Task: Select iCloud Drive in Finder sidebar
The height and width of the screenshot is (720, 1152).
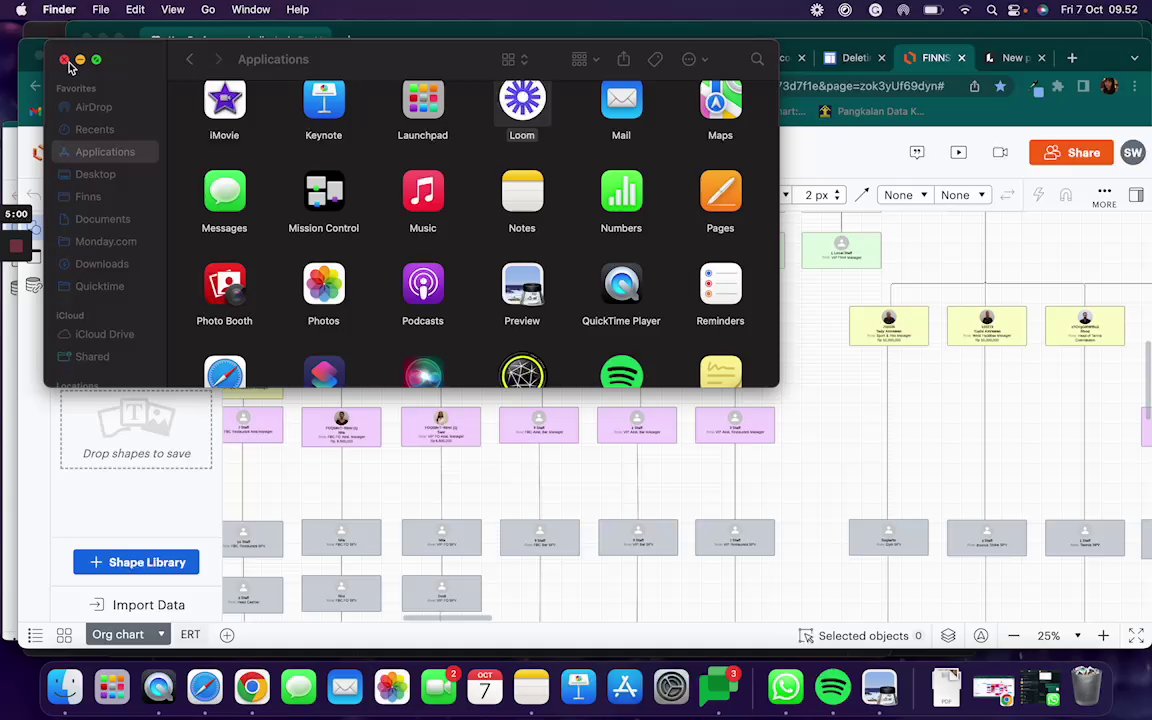Action: (104, 334)
